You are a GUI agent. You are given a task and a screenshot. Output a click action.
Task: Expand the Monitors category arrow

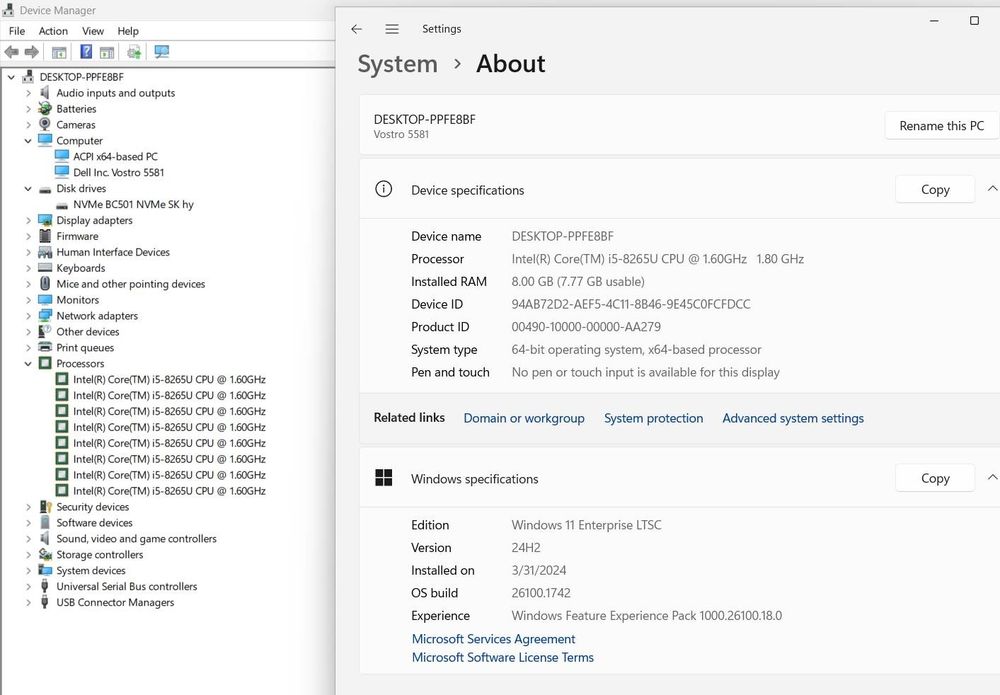coord(28,300)
